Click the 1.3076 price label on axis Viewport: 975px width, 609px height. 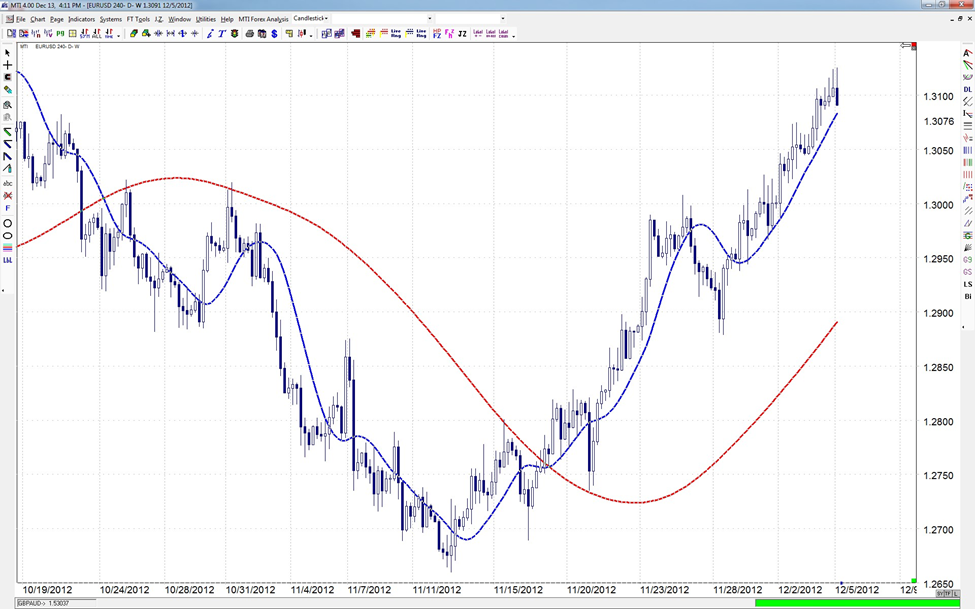(x=938, y=121)
